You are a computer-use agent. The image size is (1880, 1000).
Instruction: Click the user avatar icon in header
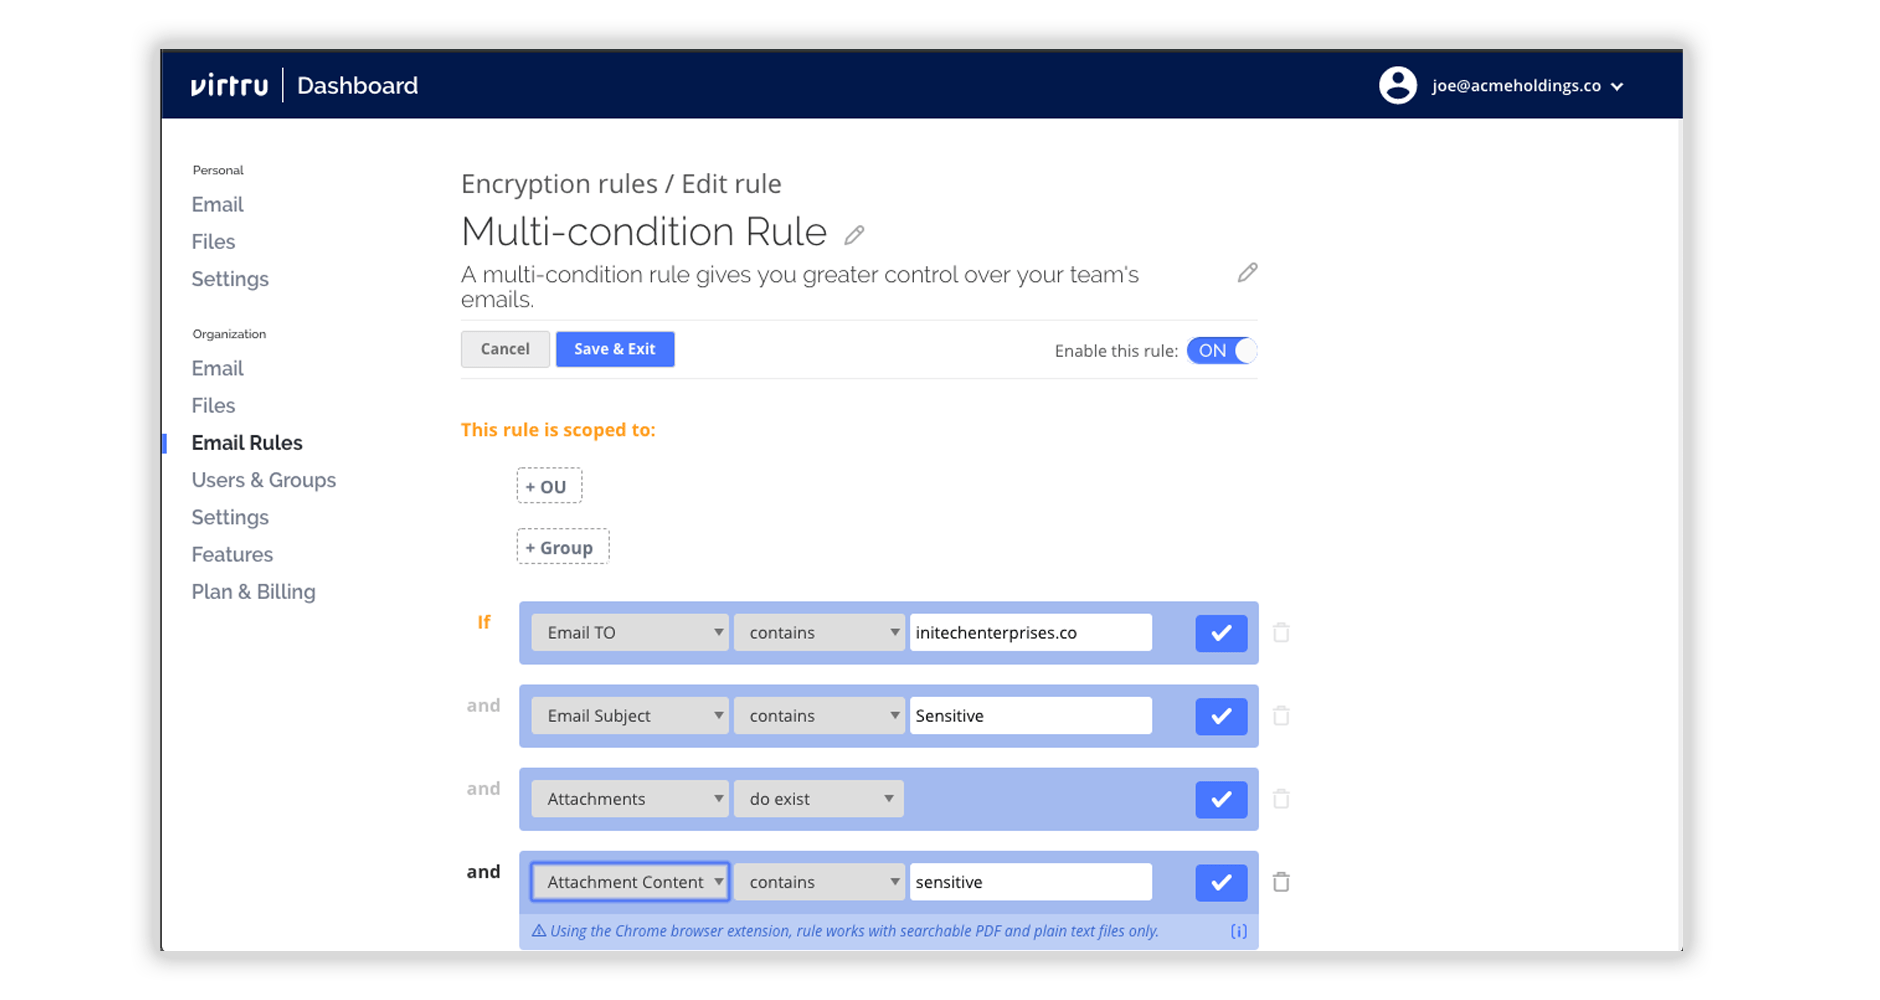(1397, 86)
